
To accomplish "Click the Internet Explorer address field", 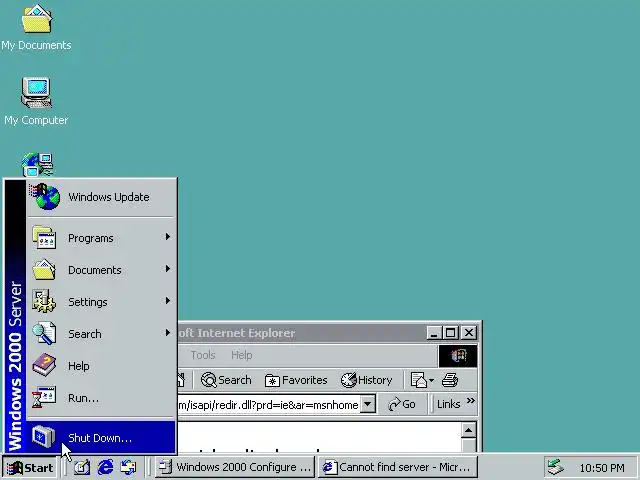I will [x=269, y=404].
